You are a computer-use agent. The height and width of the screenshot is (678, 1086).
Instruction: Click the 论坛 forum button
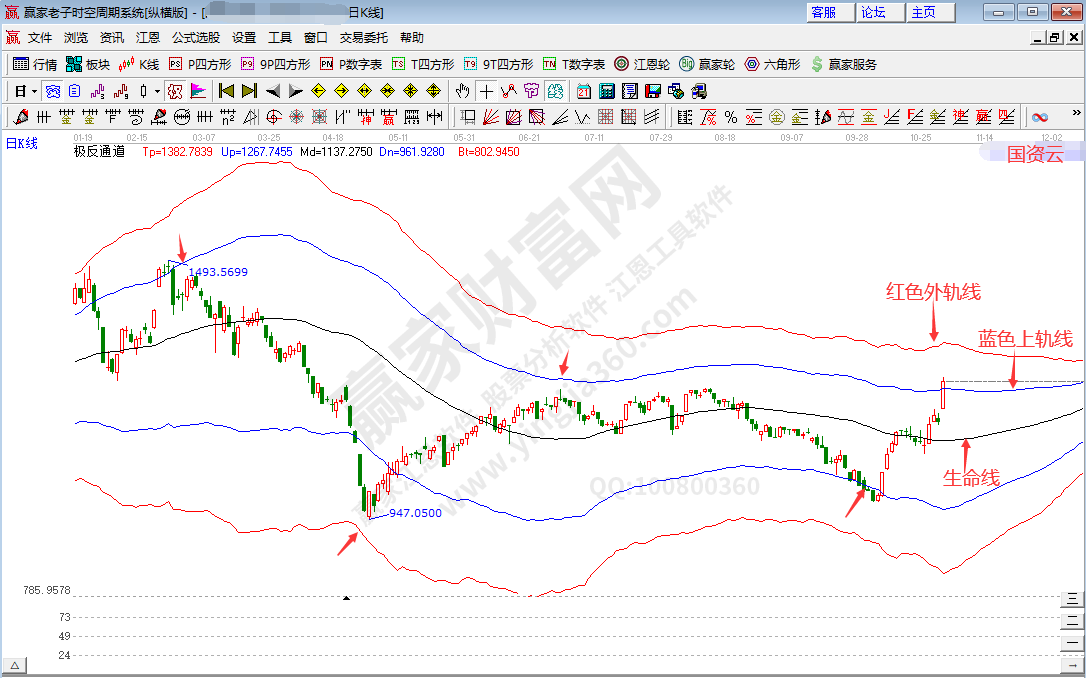(875, 12)
